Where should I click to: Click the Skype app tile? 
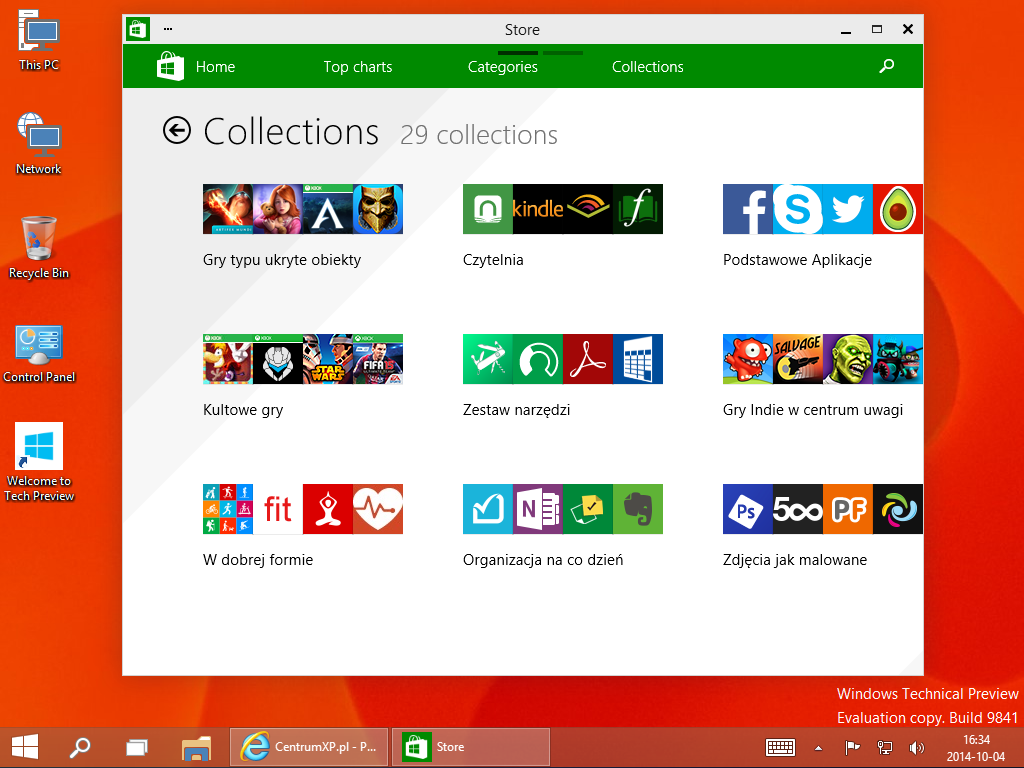pos(797,209)
